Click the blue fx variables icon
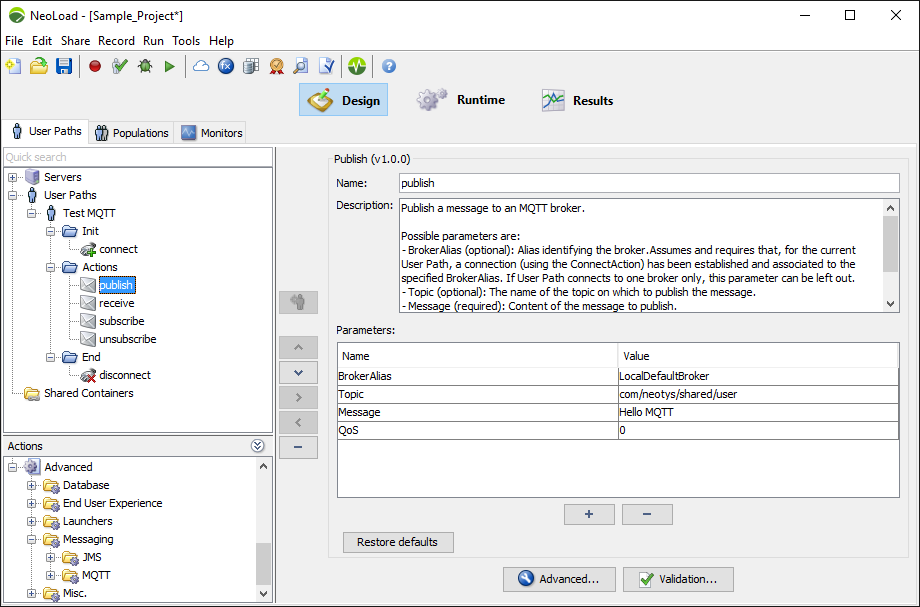The width and height of the screenshot is (920, 607). 226,67
